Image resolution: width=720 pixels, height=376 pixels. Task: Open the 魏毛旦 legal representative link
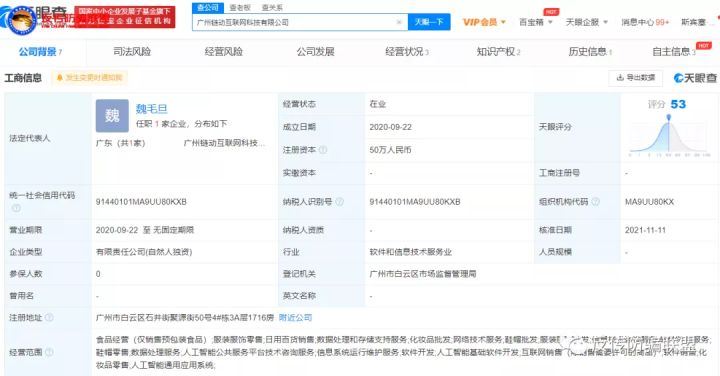click(152, 109)
